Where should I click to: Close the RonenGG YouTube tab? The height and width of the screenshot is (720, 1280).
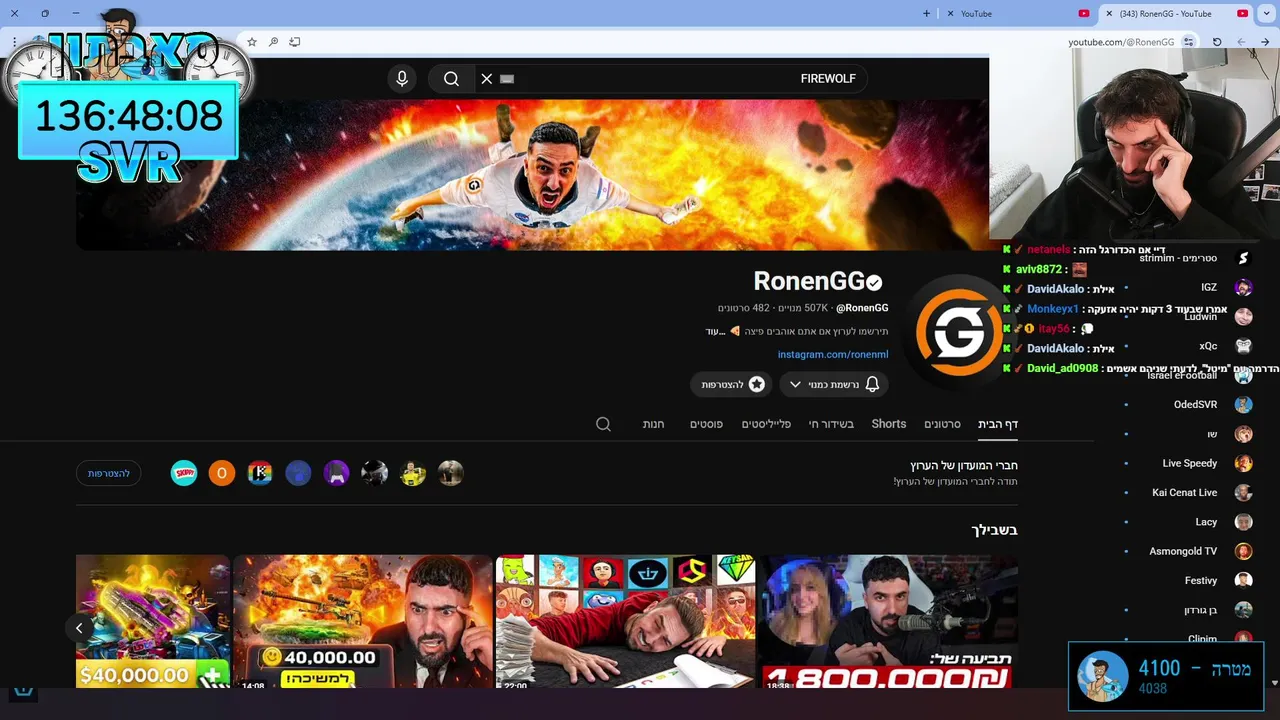point(1109,14)
